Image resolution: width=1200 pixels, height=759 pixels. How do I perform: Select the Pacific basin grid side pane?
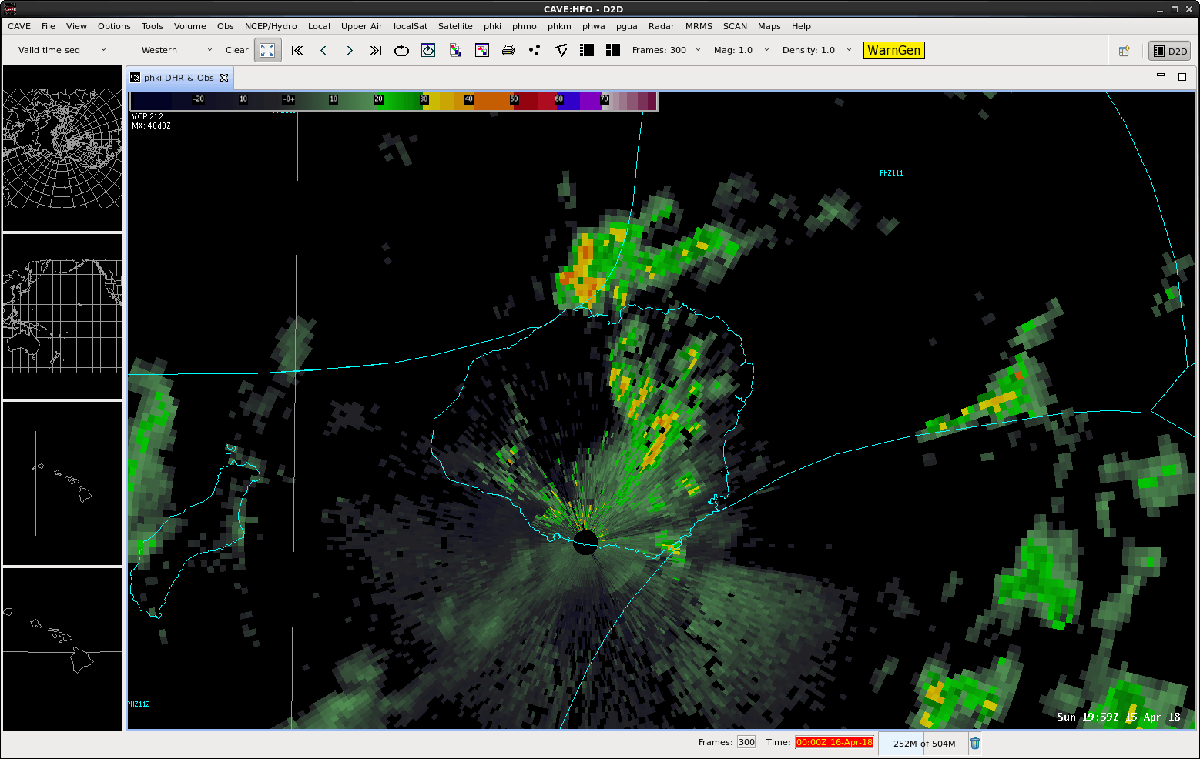[62, 316]
